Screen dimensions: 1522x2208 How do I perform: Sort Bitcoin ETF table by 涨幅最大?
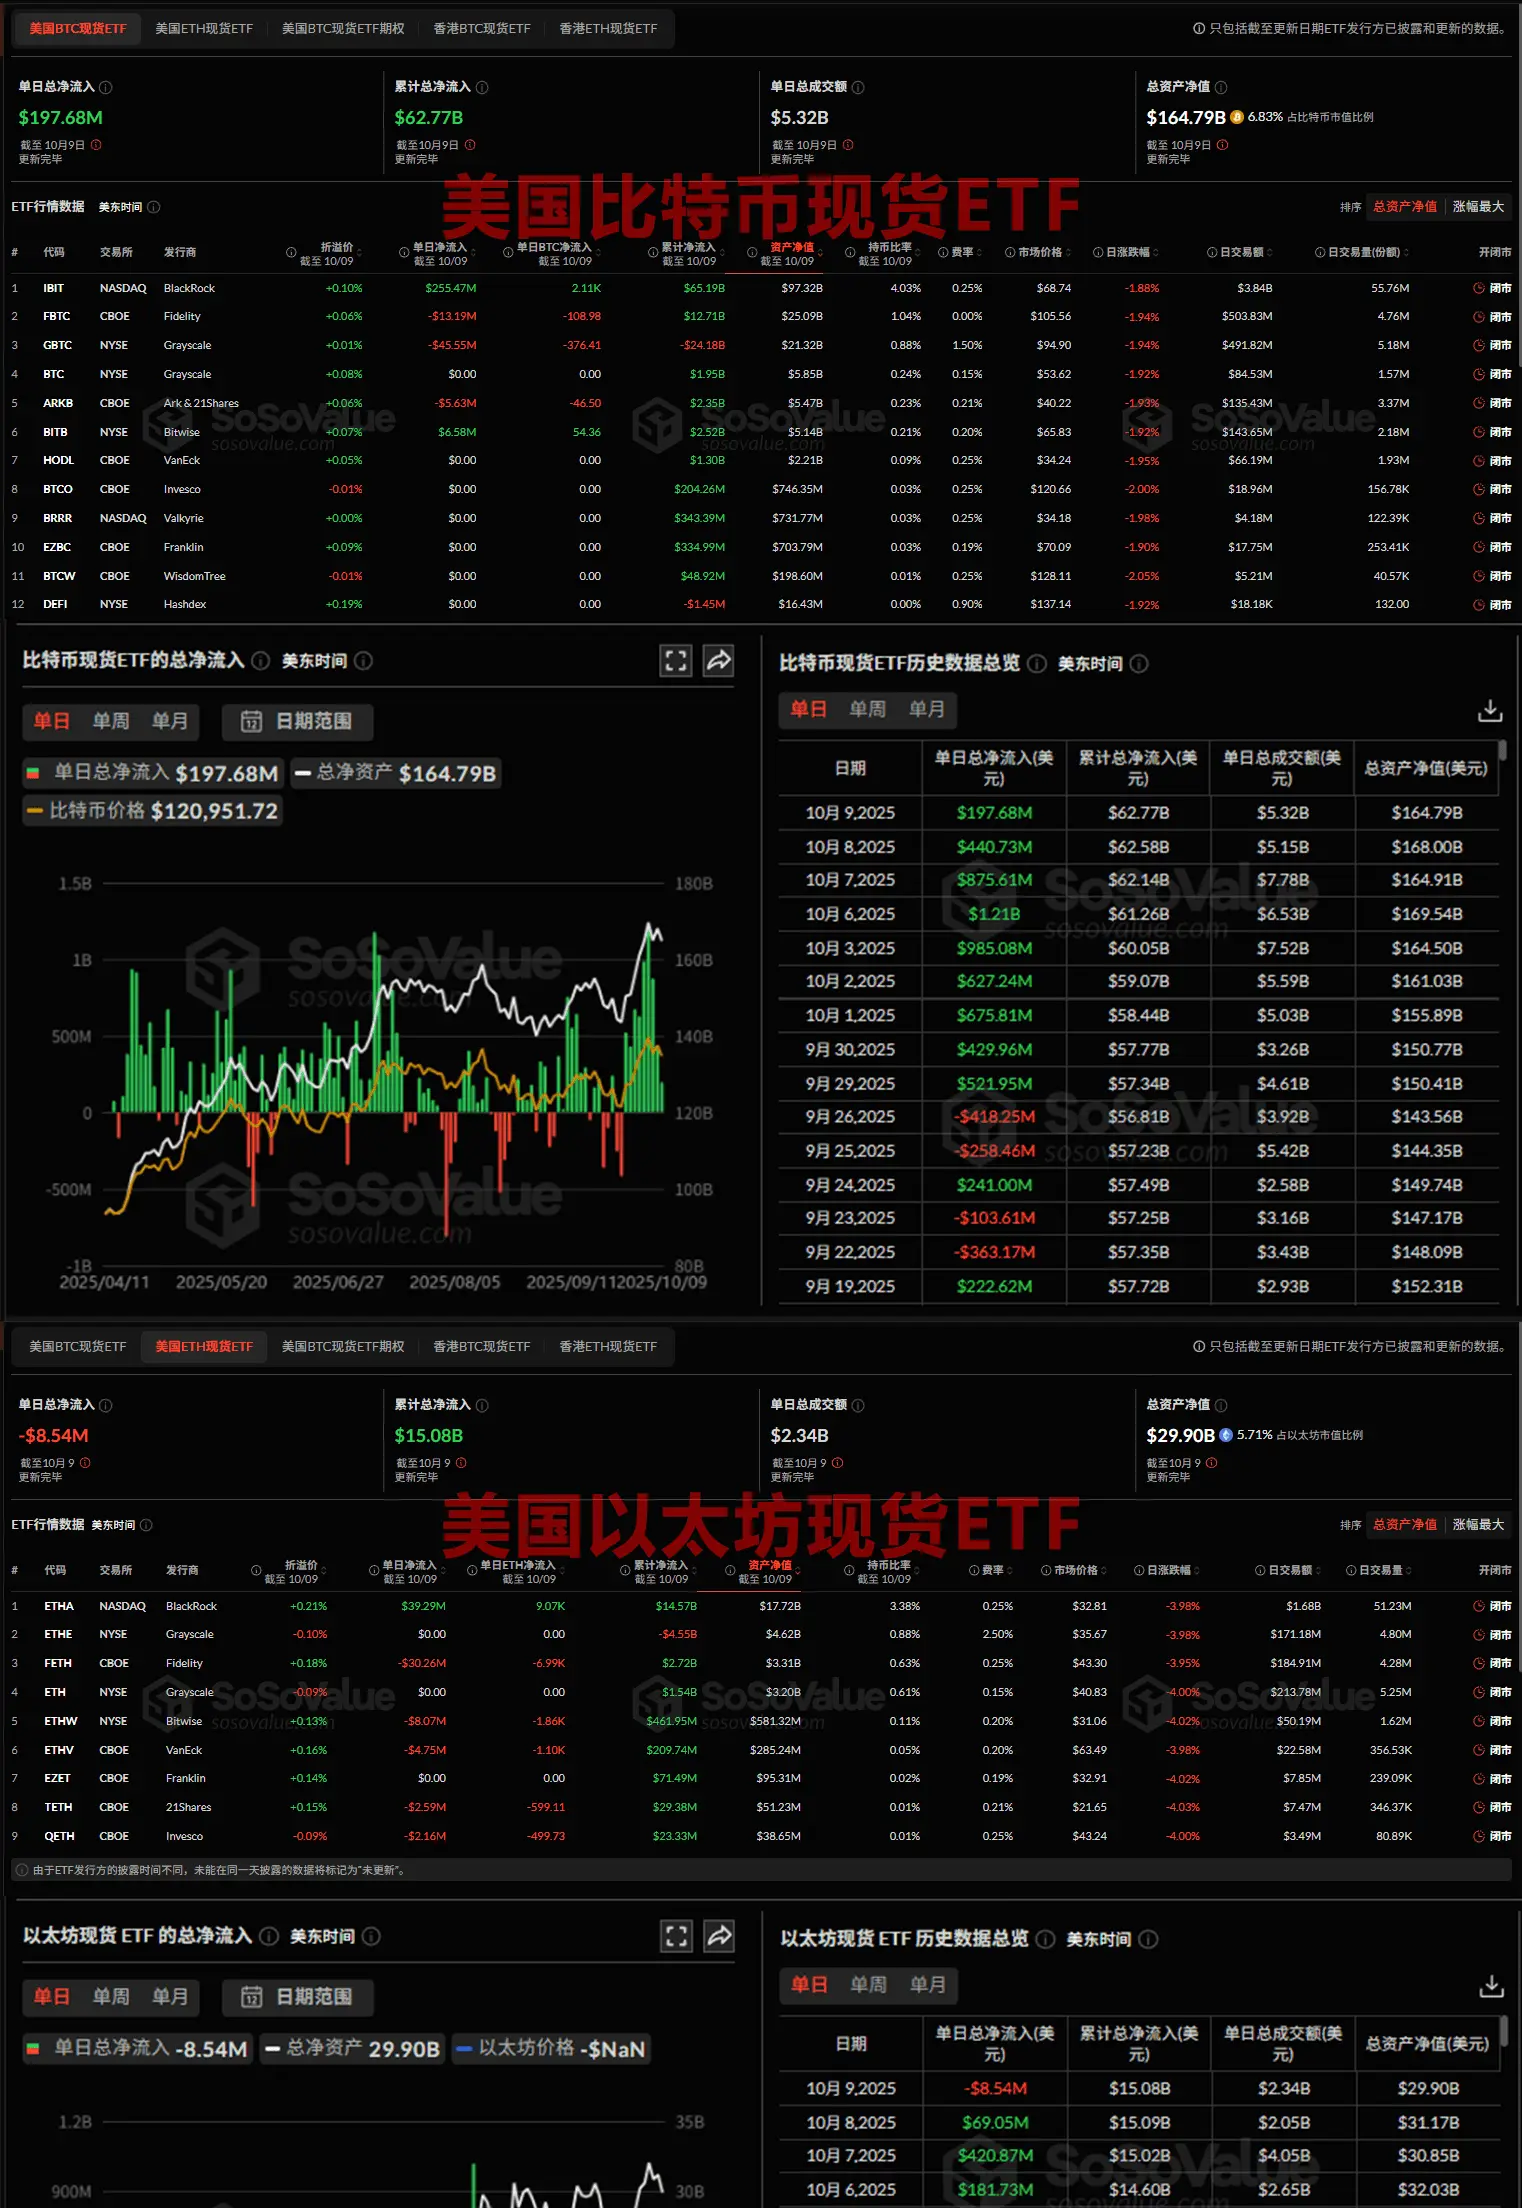(x=1478, y=207)
